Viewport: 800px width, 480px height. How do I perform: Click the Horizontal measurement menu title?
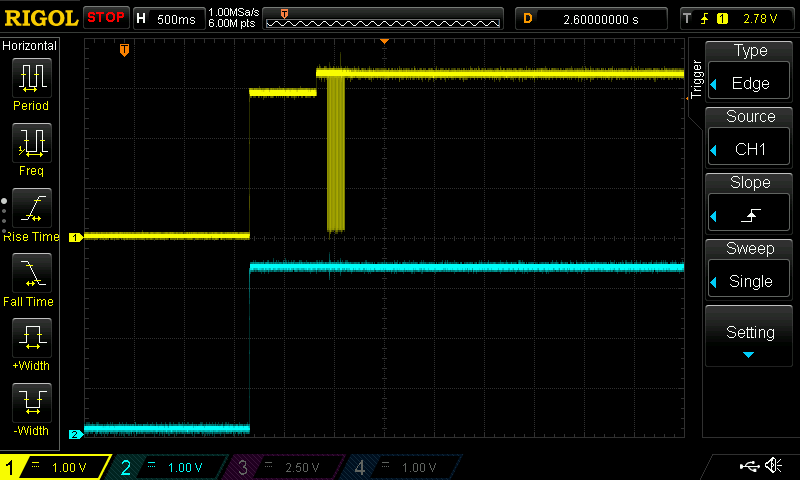(x=30, y=46)
